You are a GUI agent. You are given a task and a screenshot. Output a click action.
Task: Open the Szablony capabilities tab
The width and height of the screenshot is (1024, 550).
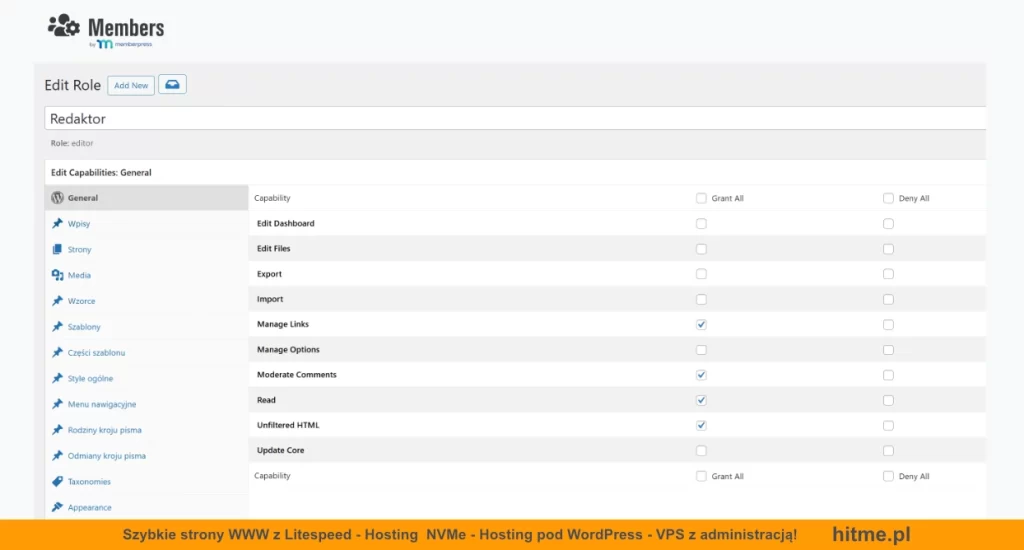[84, 327]
